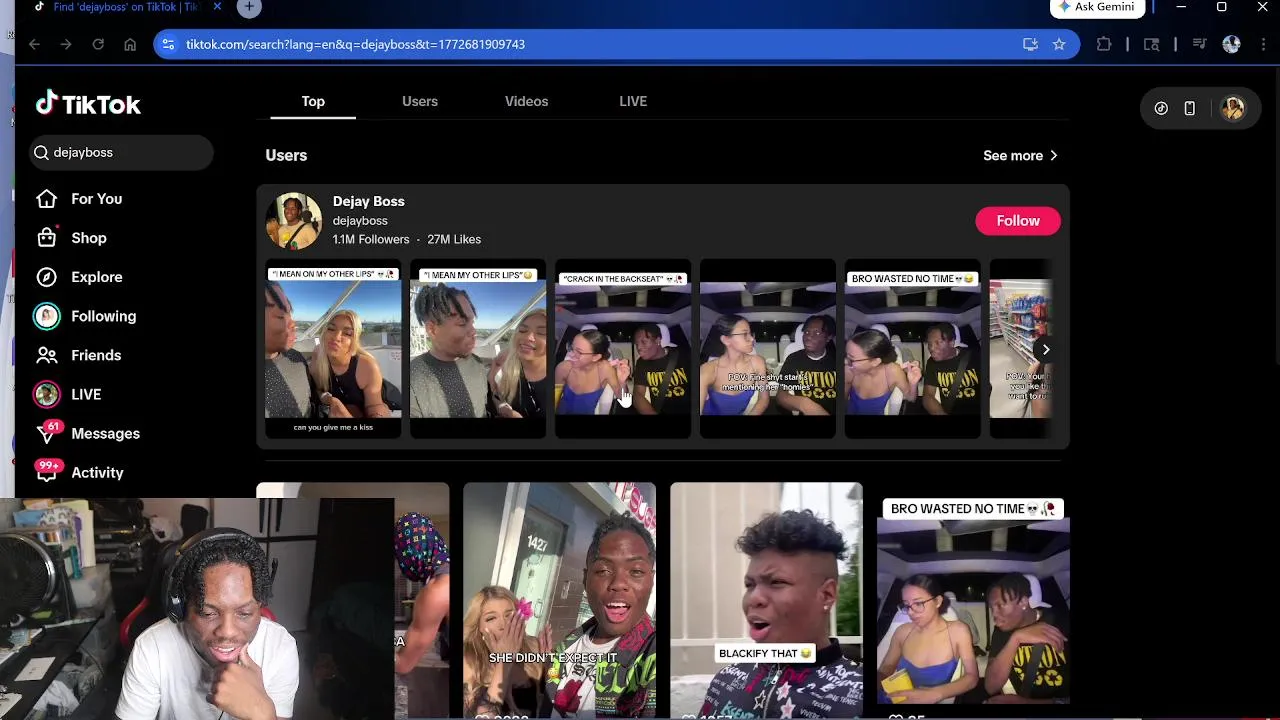The height and width of the screenshot is (720, 1280).
Task: Click the TikTok logo
Action: coord(88,104)
